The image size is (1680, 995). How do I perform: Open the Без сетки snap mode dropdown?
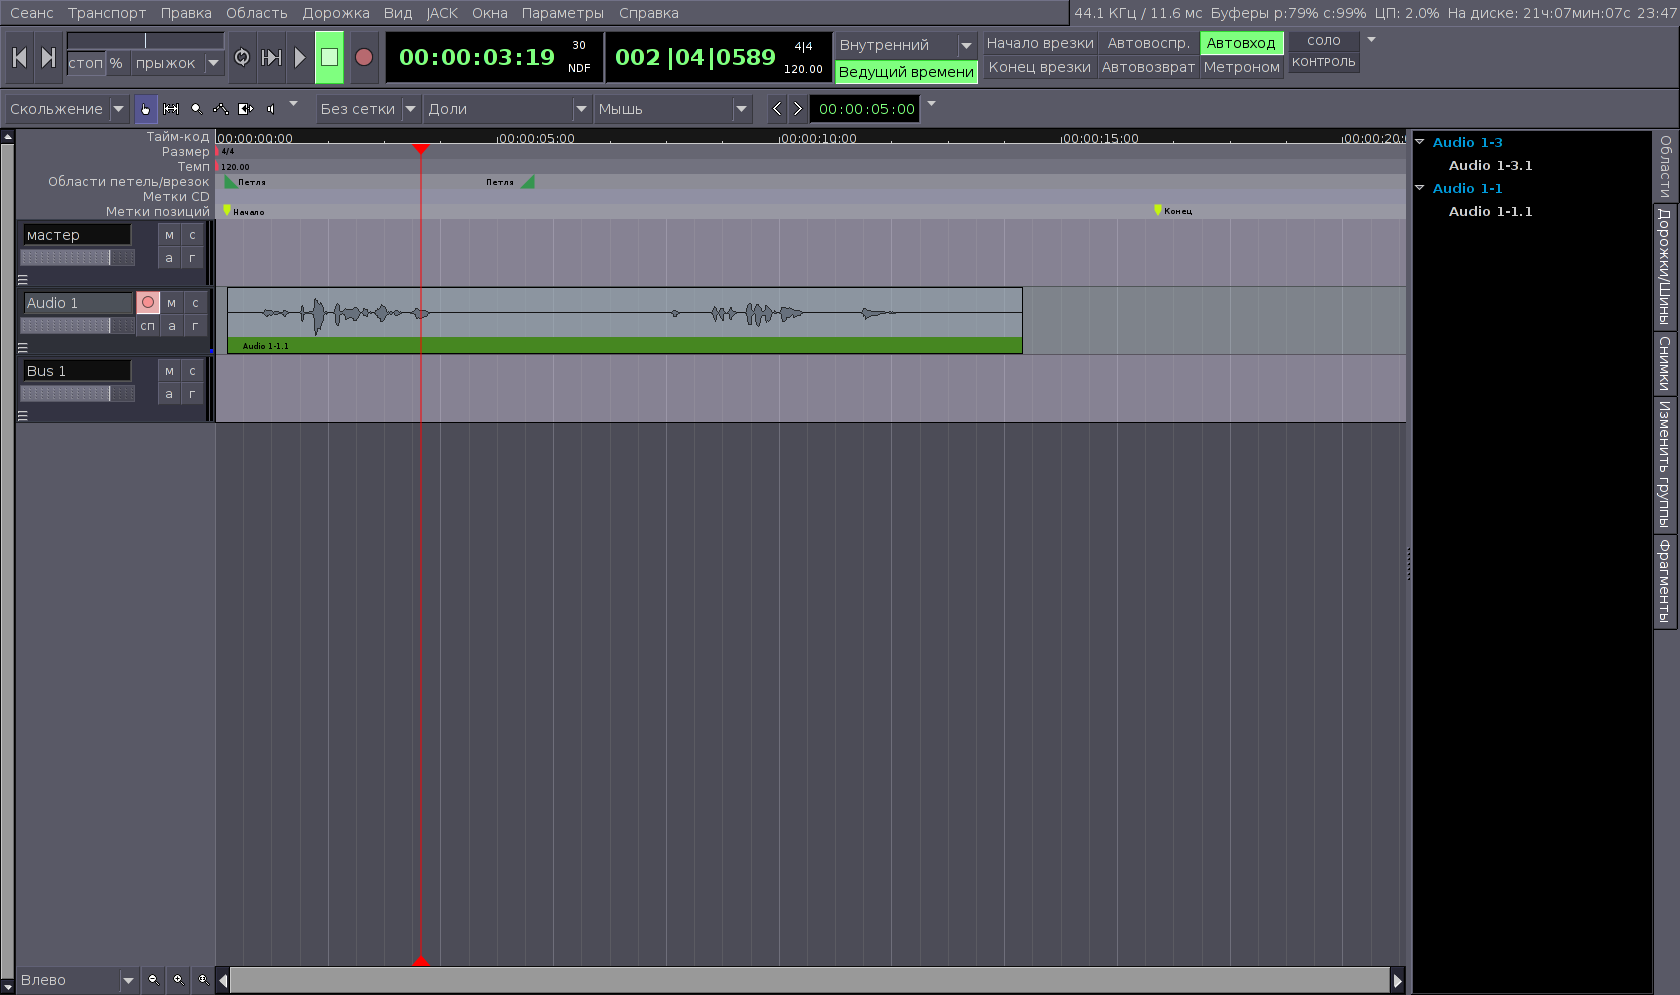(367, 109)
